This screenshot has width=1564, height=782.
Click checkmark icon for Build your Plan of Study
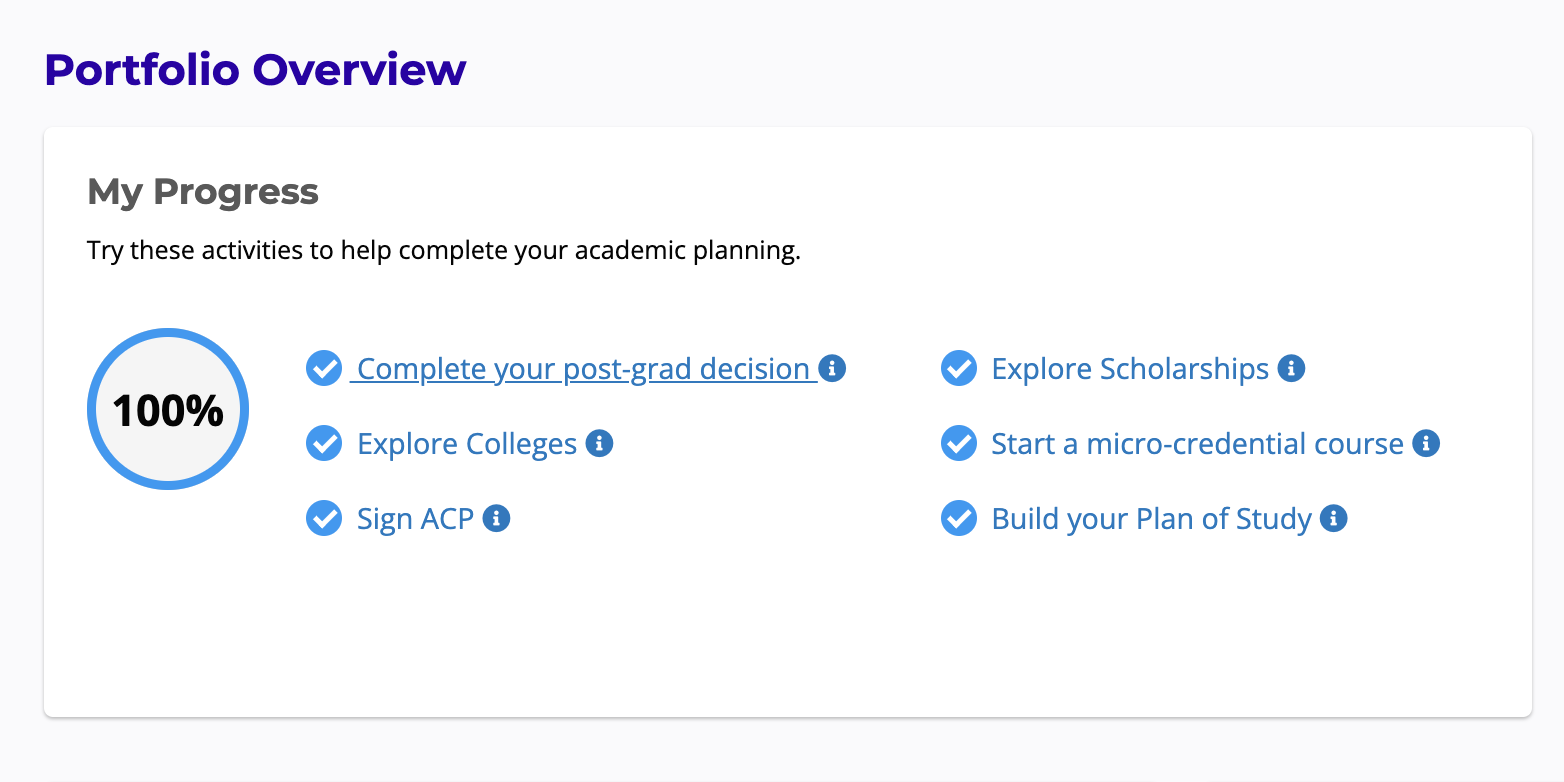point(958,518)
